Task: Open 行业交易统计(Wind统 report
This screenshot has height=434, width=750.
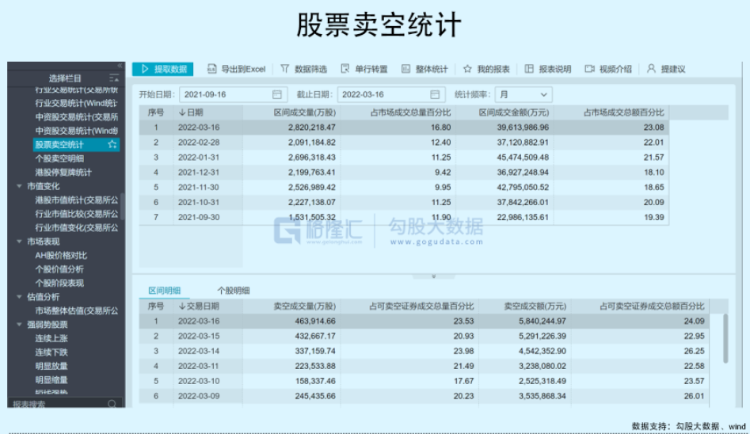Action: (x=76, y=103)
